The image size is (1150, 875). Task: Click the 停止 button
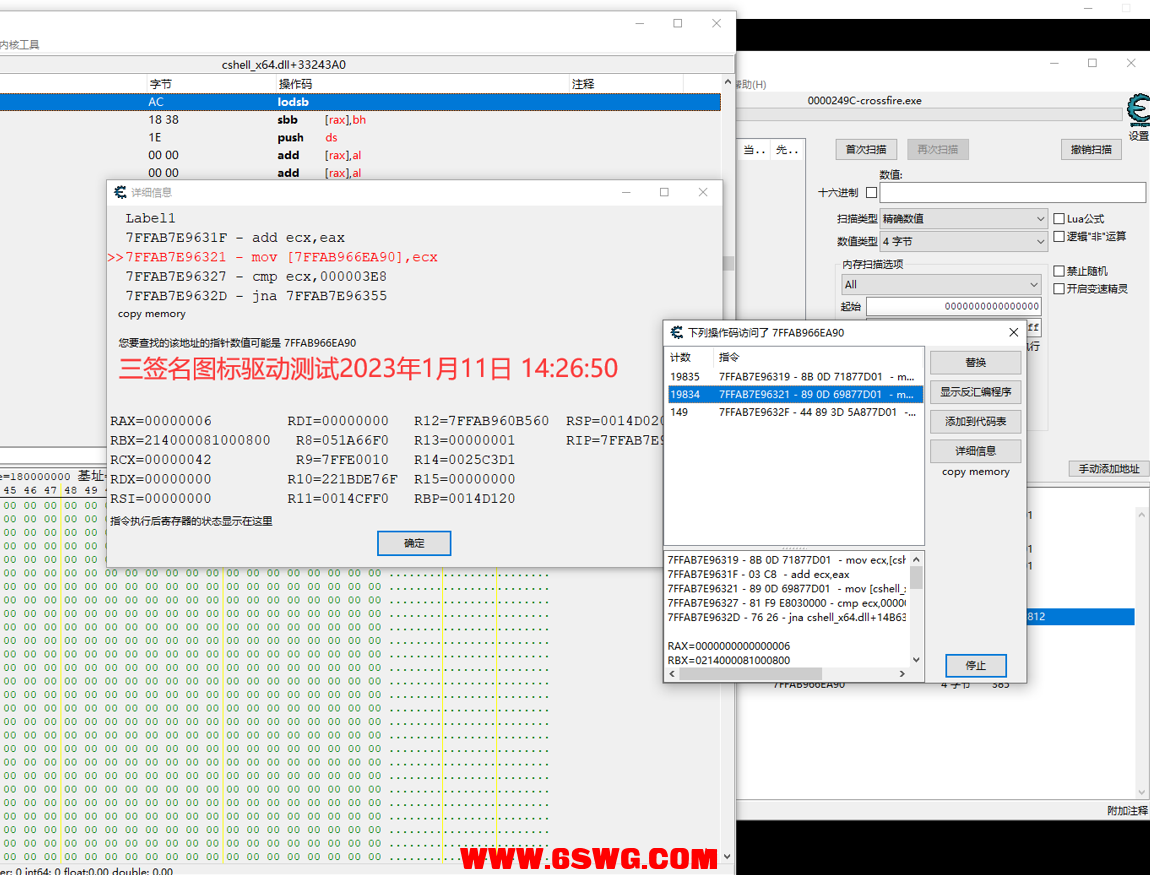coord(975,665)
